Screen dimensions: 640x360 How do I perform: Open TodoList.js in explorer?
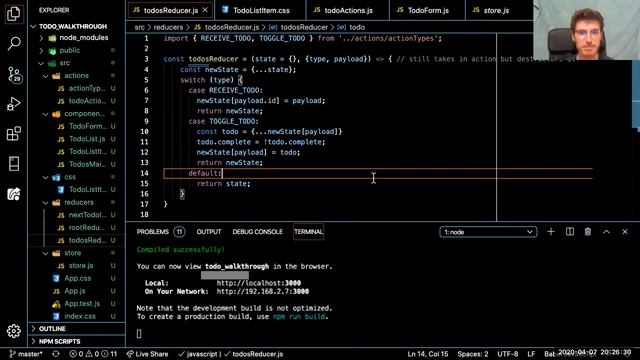77,139
